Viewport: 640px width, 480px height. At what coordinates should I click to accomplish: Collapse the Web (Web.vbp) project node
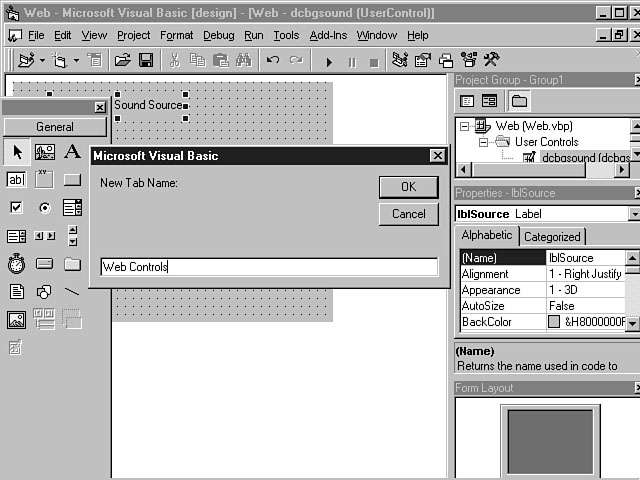[x=464, y=126]
